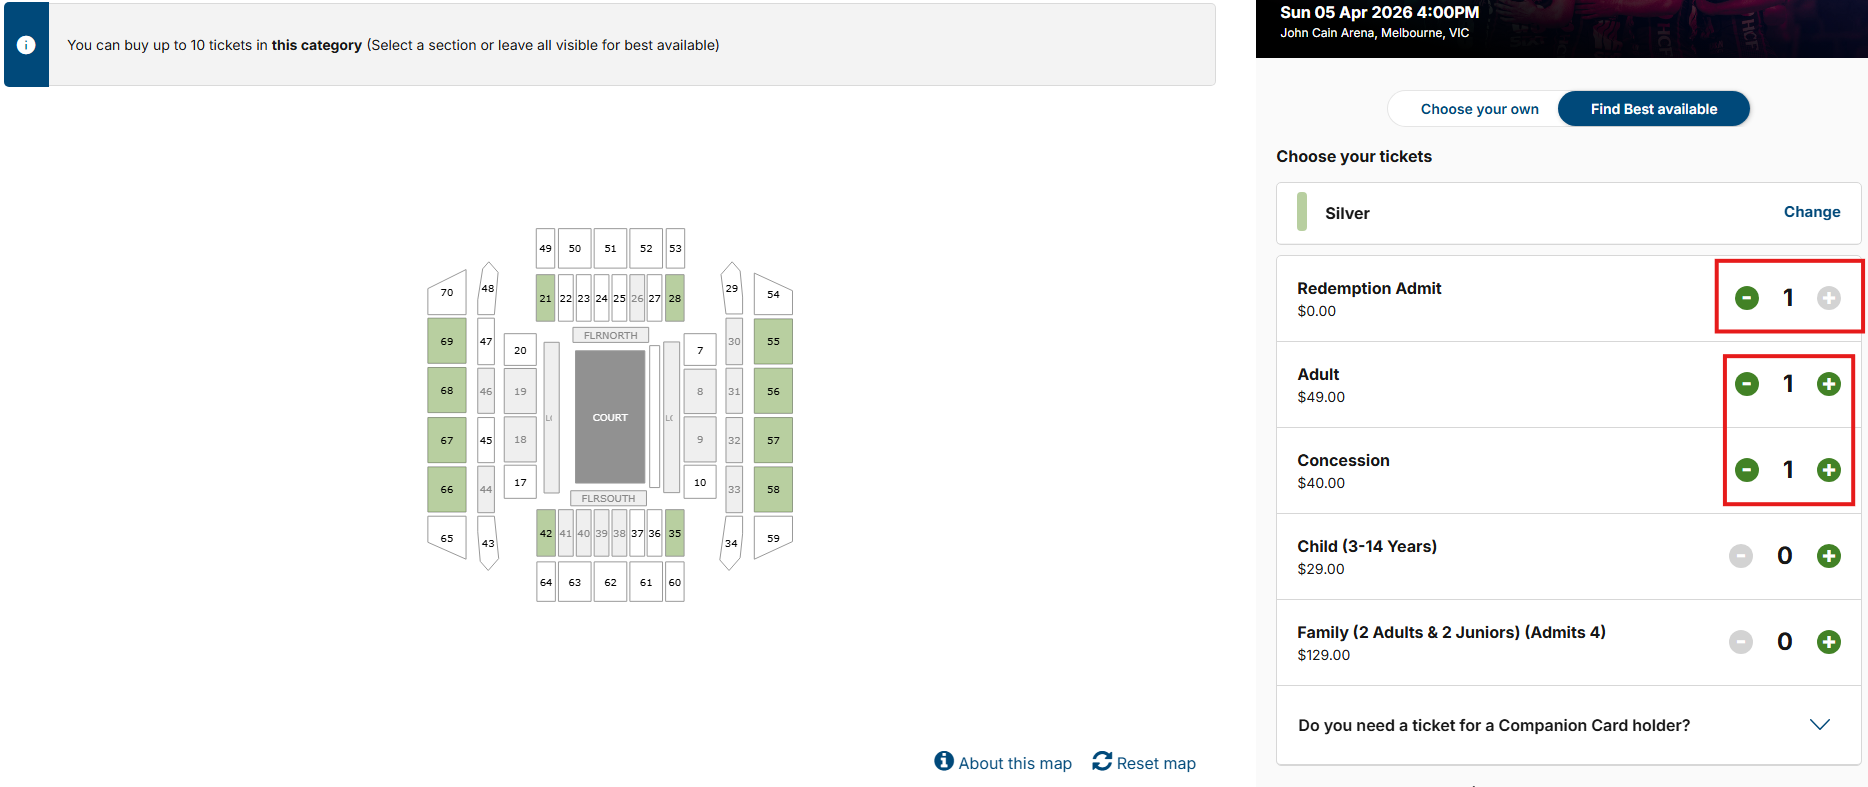Image resolution: width=1868 pixels, height=787 pixels.
Task: Expand Companion Card holder section
Action: 1819,725
